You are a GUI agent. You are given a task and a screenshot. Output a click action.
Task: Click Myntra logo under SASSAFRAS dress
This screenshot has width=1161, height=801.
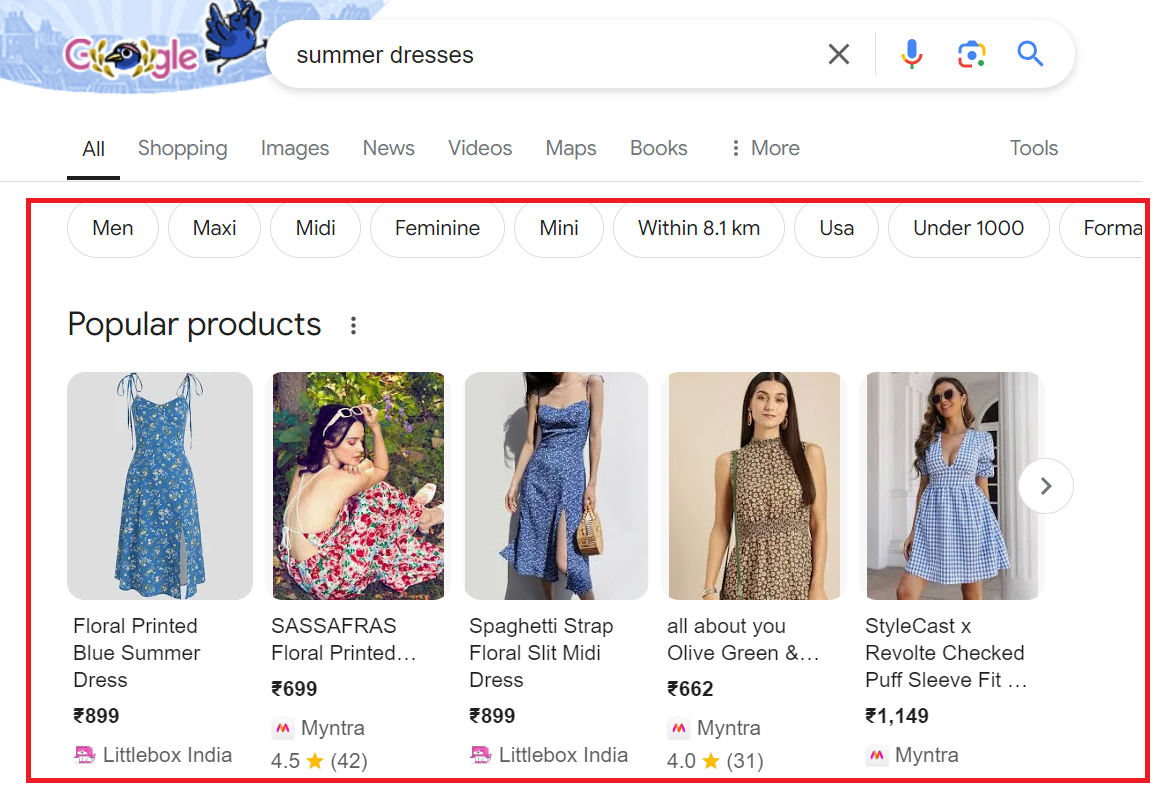coord(282,728)
